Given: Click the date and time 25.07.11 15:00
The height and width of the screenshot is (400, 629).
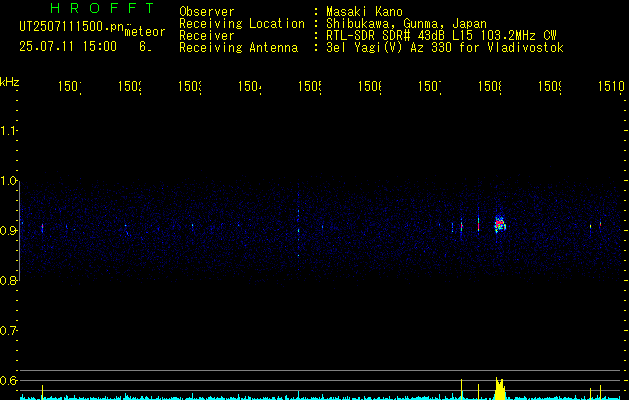Looking at the screenshot, I should [68, 46].
